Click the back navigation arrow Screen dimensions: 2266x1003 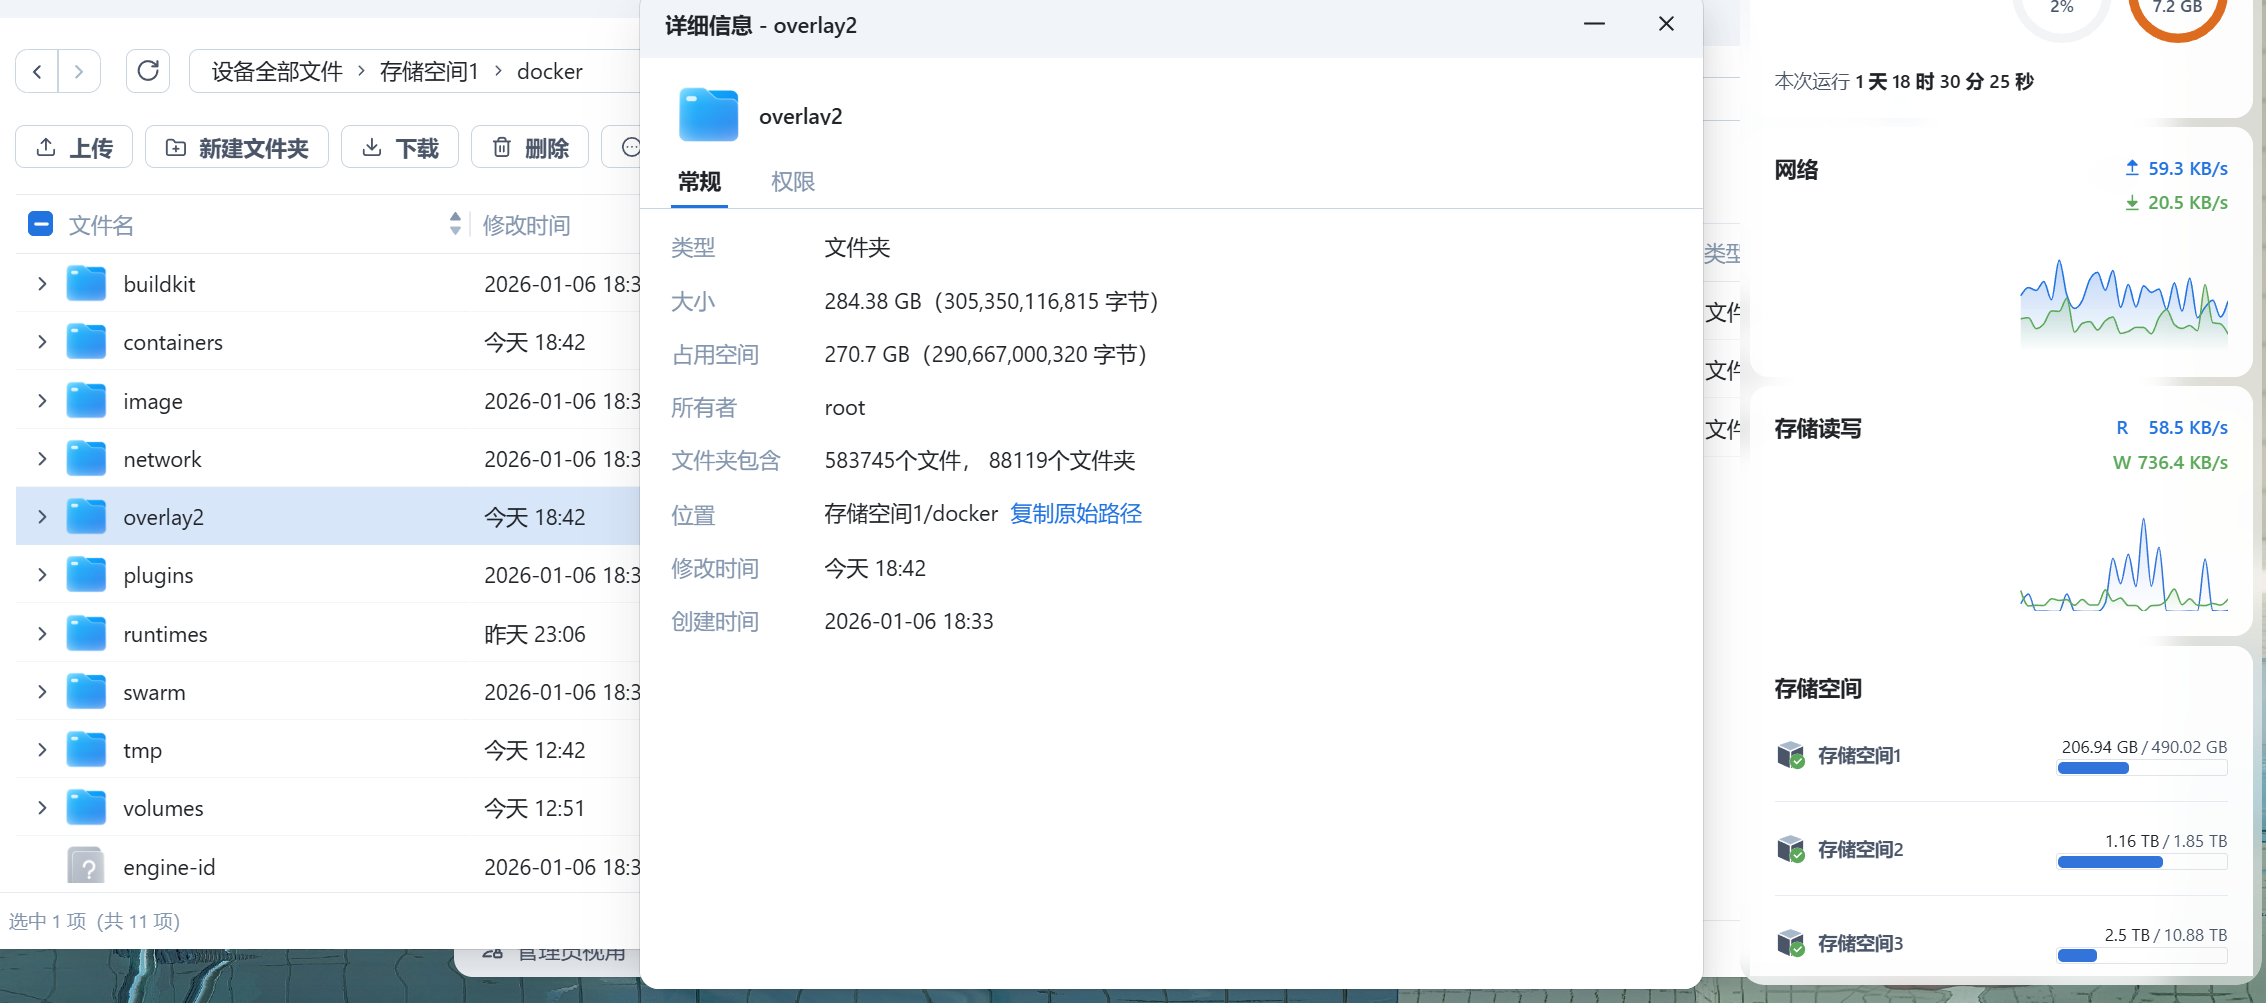click(x=36, y=71)
